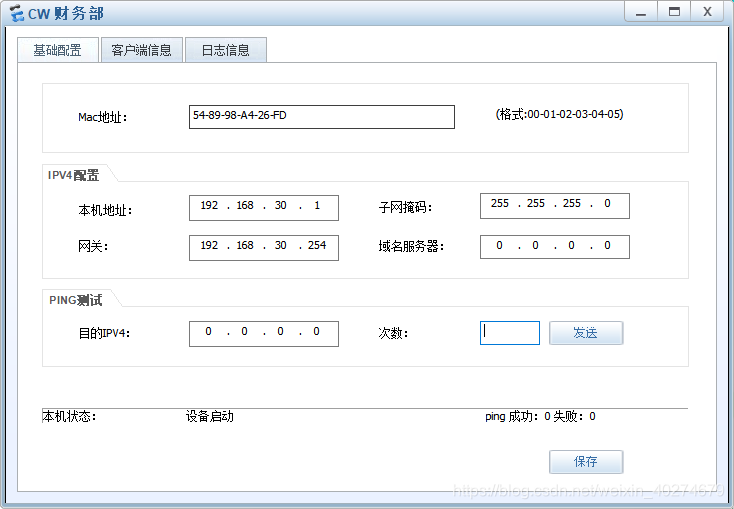Click the IPV4配置 group label
The height and width of the screenshot is (509, 734).
click(73, 175)
